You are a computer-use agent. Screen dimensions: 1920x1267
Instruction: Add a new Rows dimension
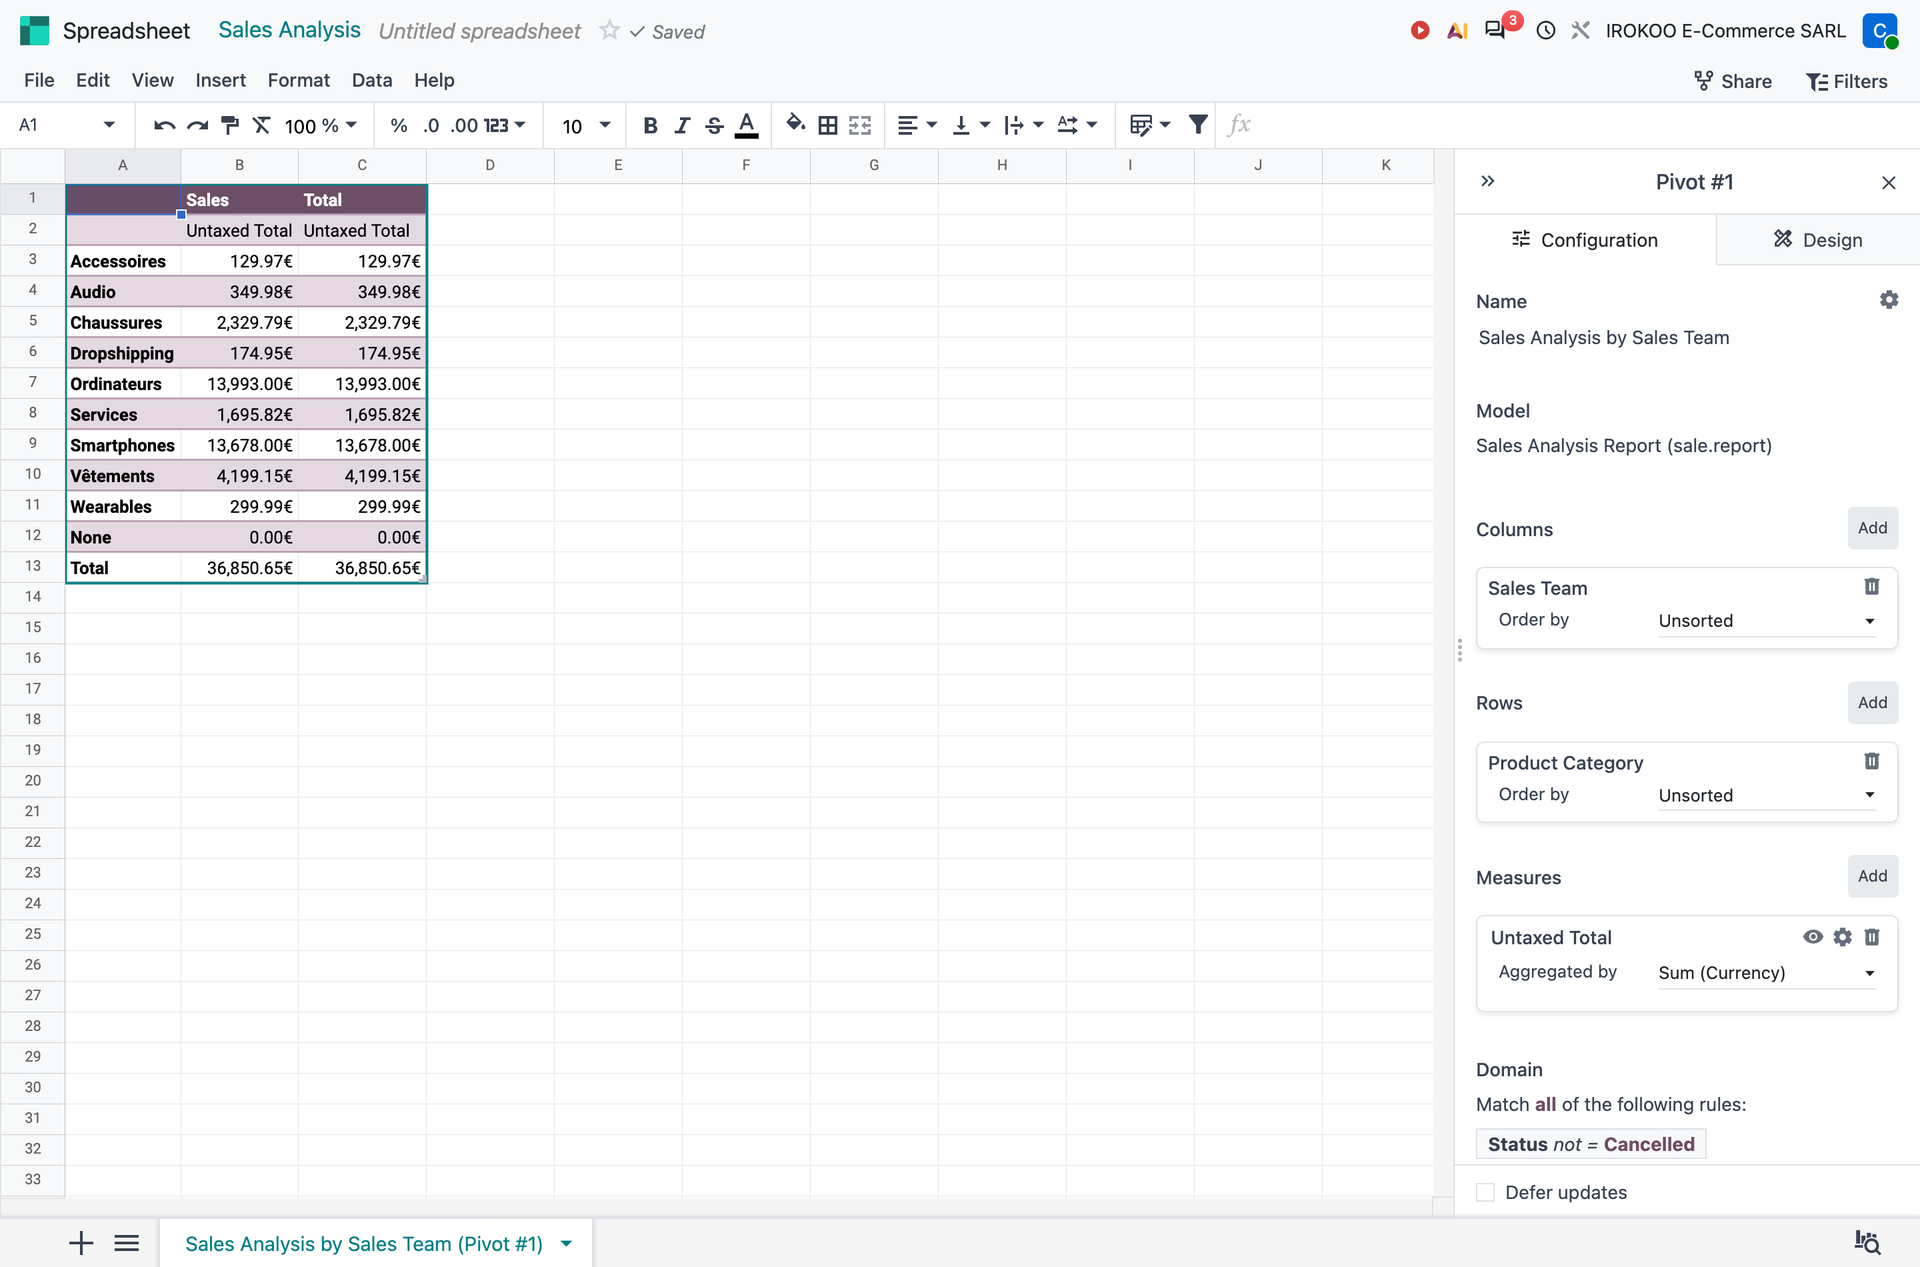coord(1872,702)
